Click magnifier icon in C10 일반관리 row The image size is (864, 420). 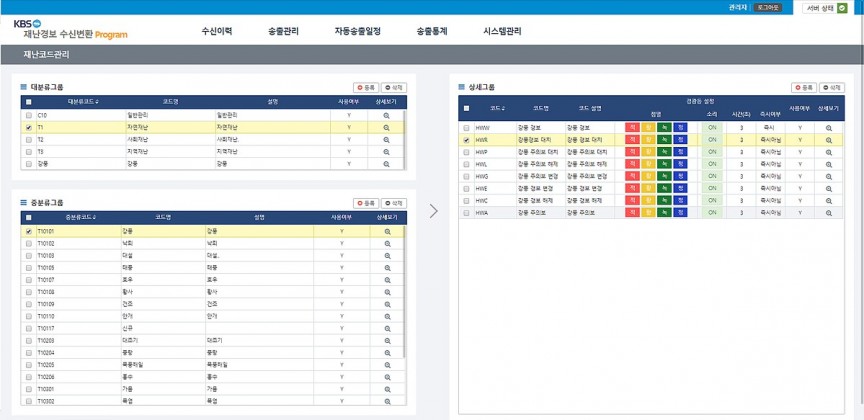(386, 116)
